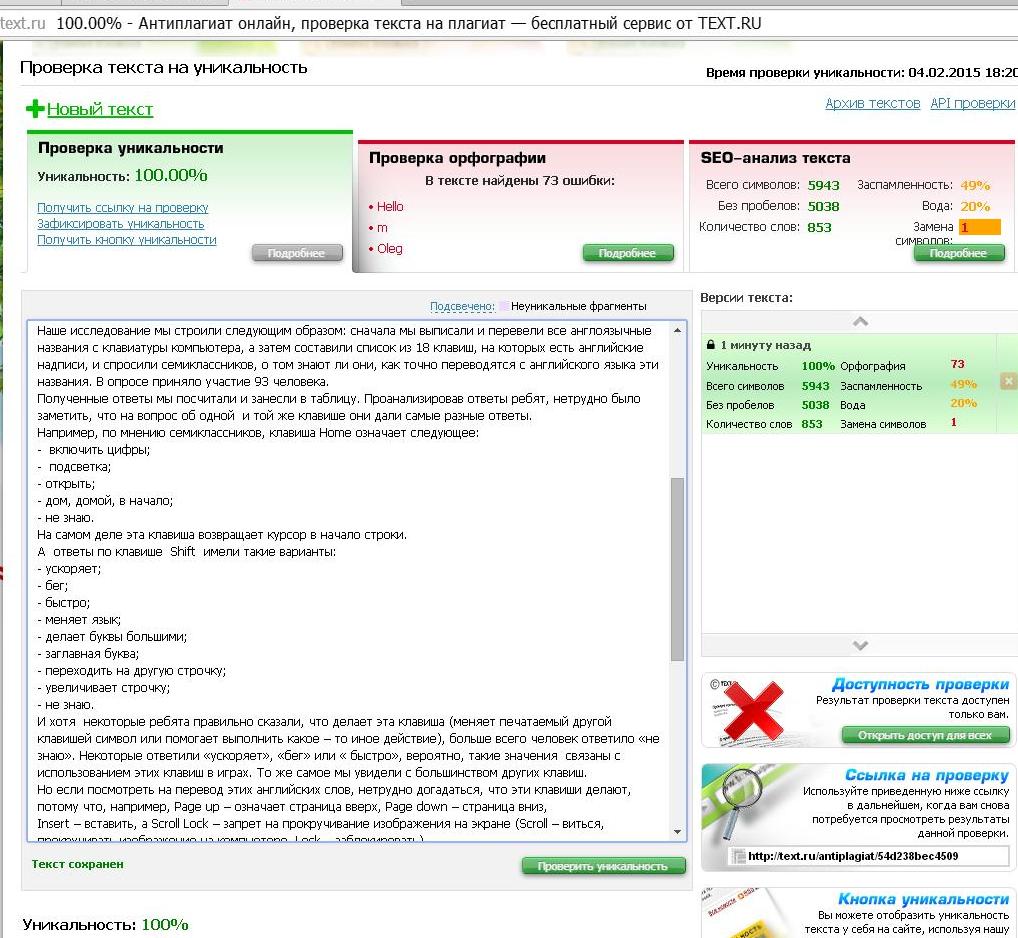This screenshot has width=1018, height=938.
Task: Click the Кнопка уникальности heading
Action: (923, 899)
